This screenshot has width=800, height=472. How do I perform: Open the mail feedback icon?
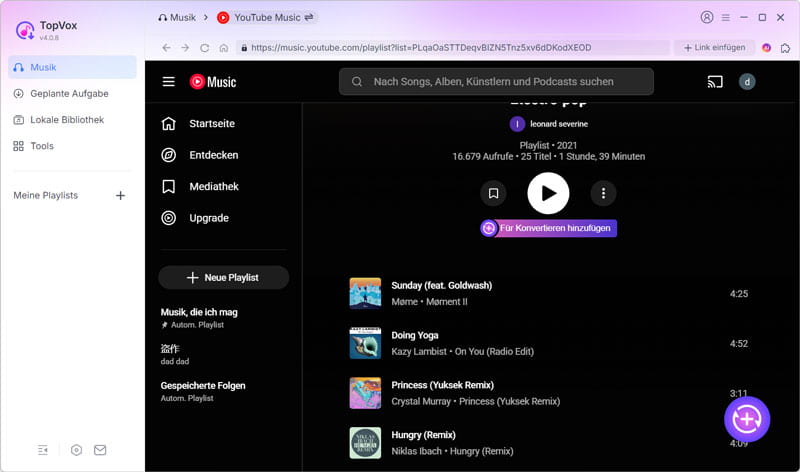100,450
